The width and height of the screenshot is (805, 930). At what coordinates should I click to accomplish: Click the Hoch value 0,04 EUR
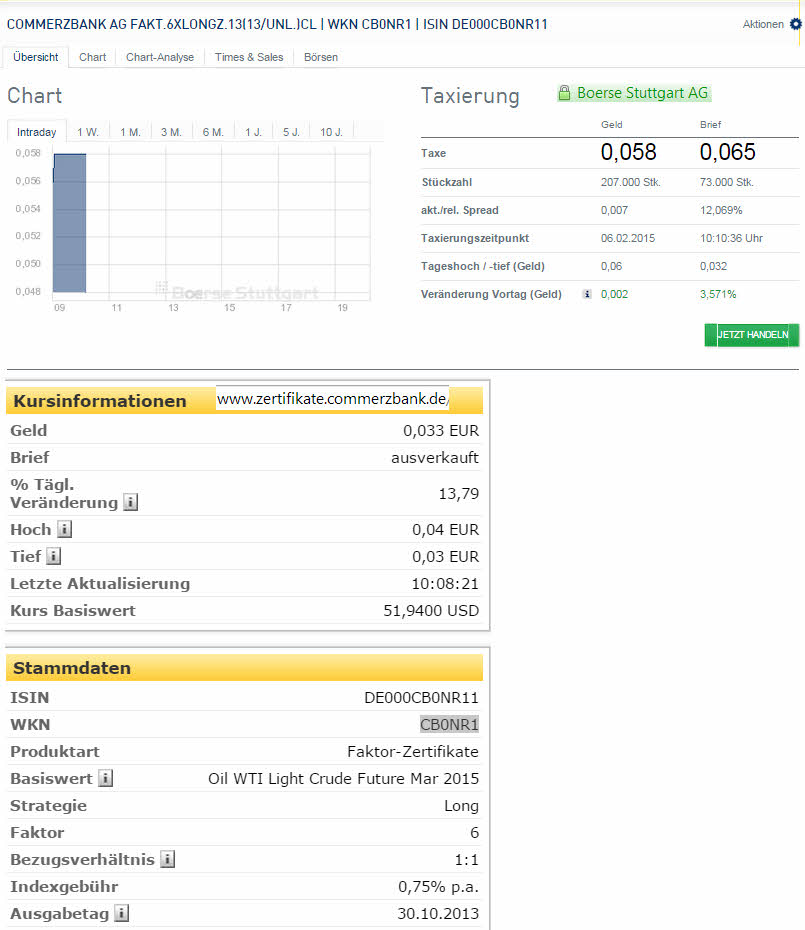[x=446, y=530]
